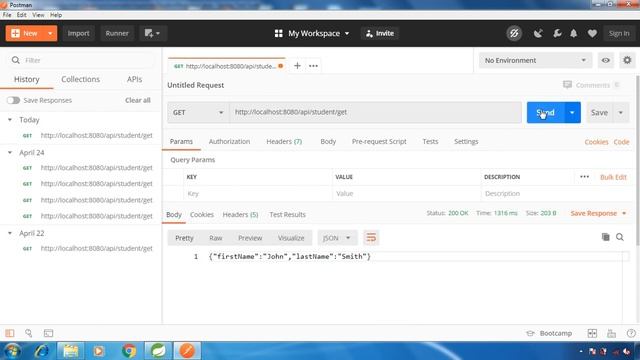Screen dimensions: 640x360
Task: Select the Visualize response view
Action: click(x=291, y=238)
